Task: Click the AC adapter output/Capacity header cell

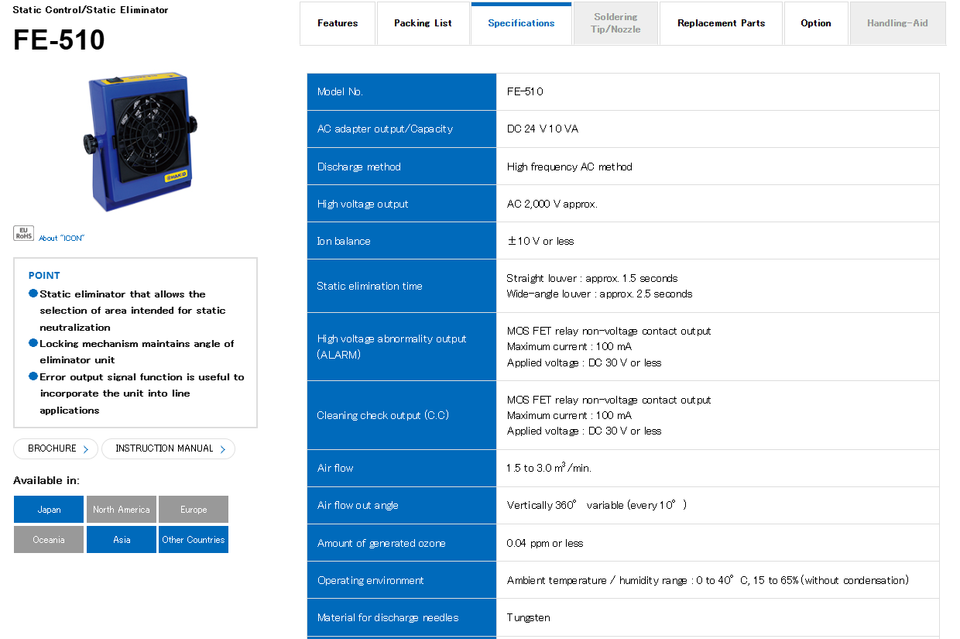Action: (x=402, y=129)
